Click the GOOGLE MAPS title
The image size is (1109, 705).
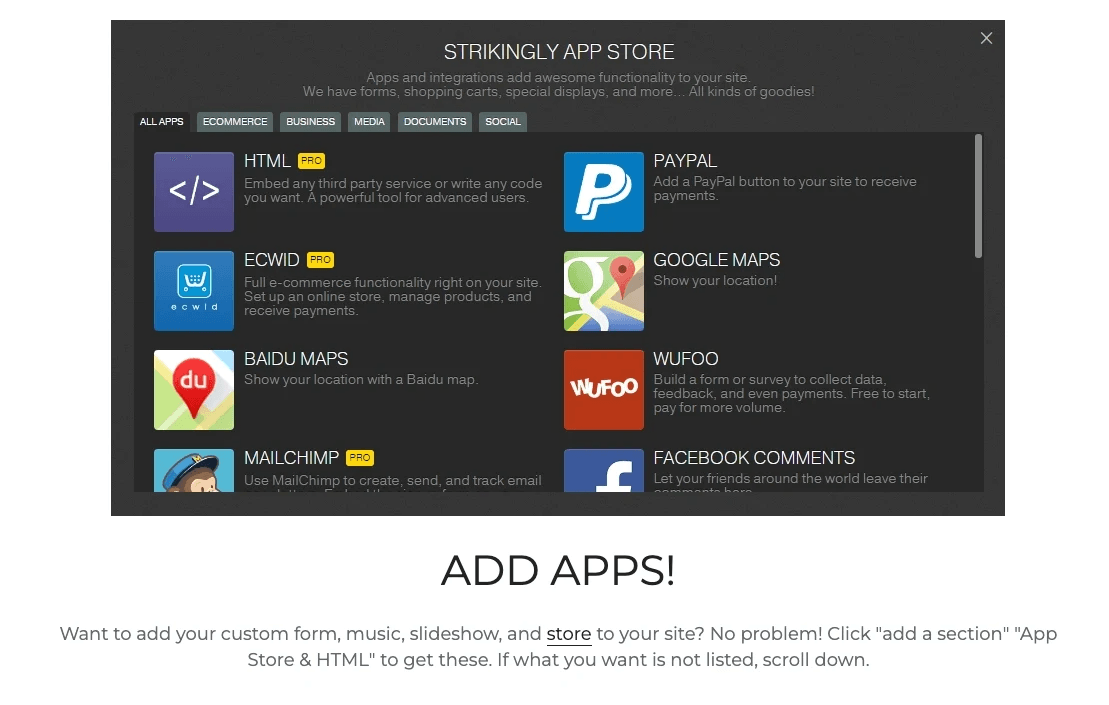coord(716,260)
